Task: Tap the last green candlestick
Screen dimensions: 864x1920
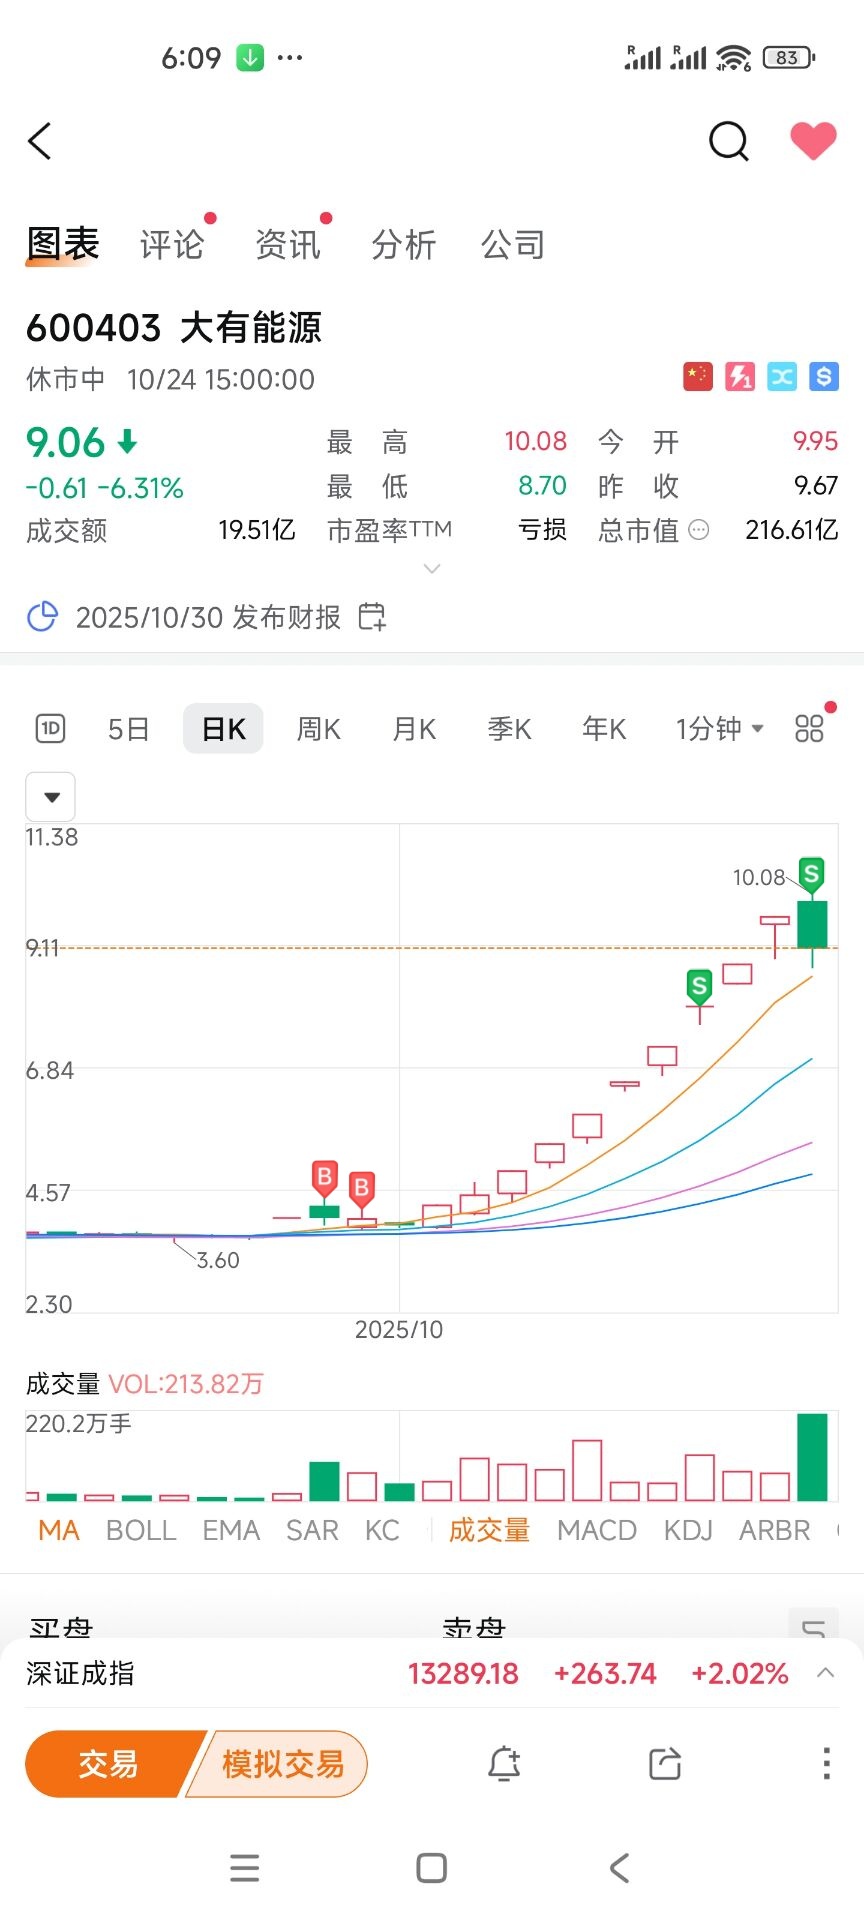Action: pyautogui.click(x=812, y=926)
